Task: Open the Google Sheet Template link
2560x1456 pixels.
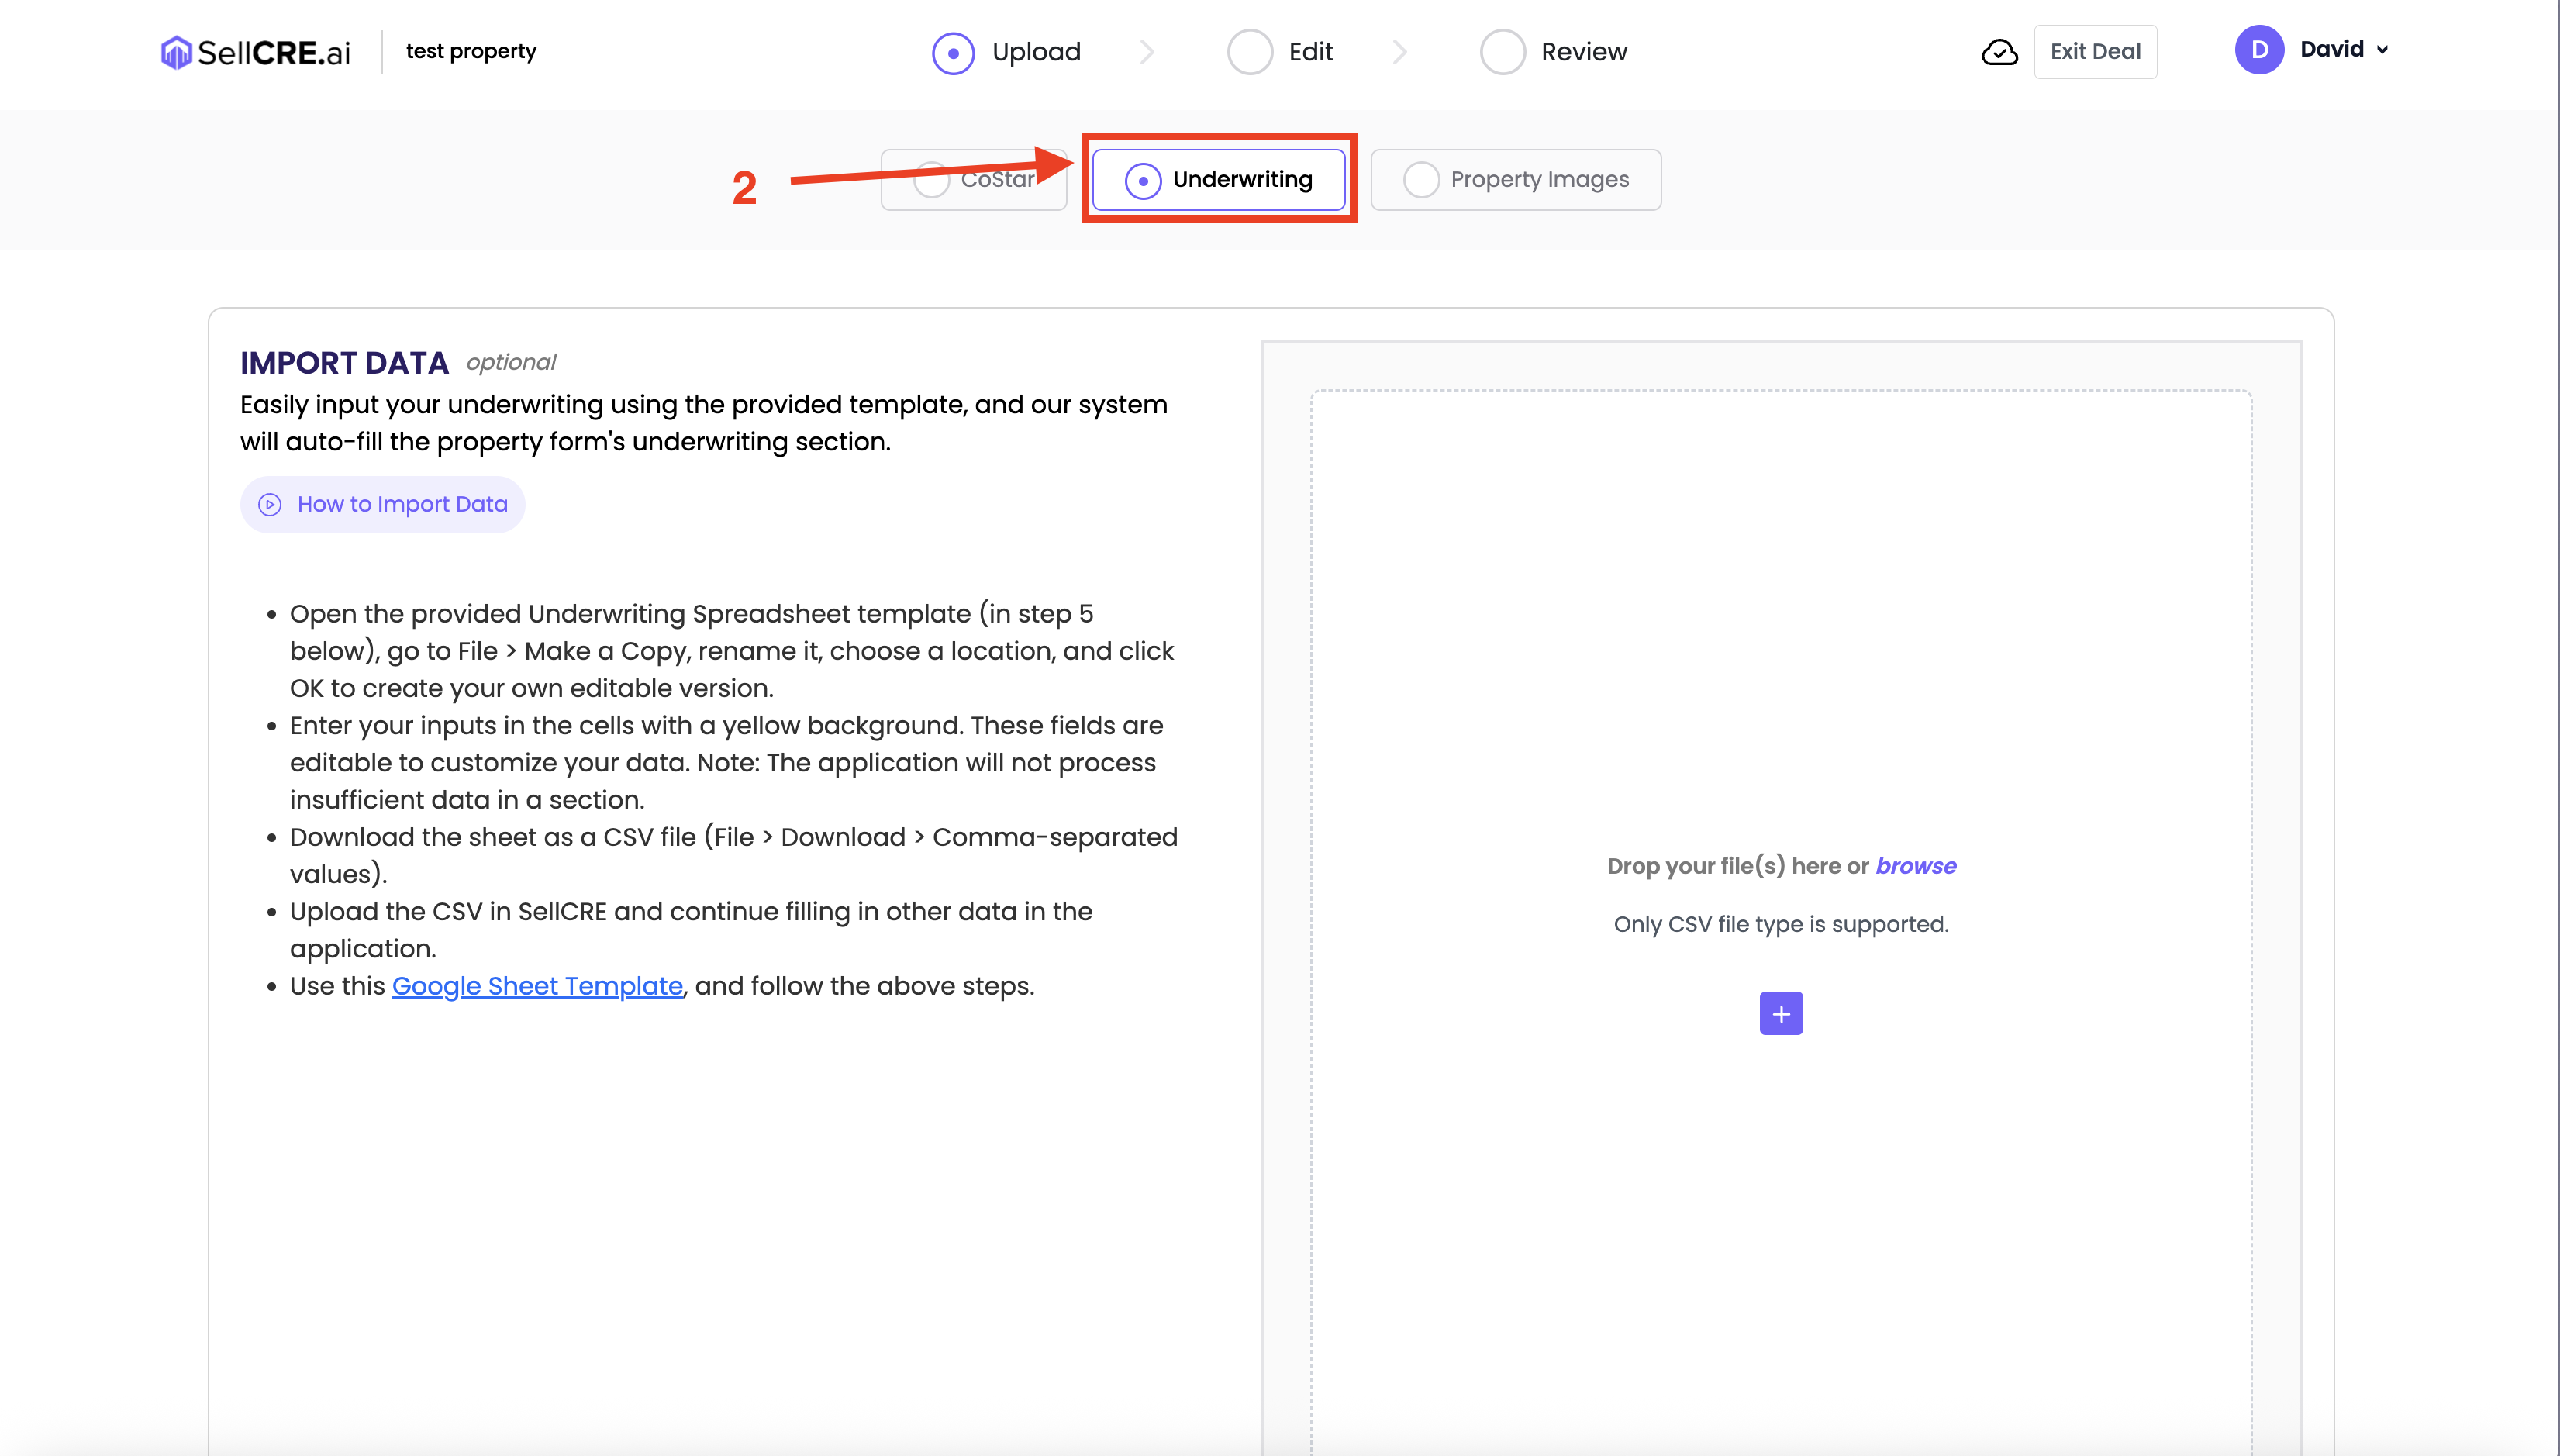Action: click(x=537, y=986)
